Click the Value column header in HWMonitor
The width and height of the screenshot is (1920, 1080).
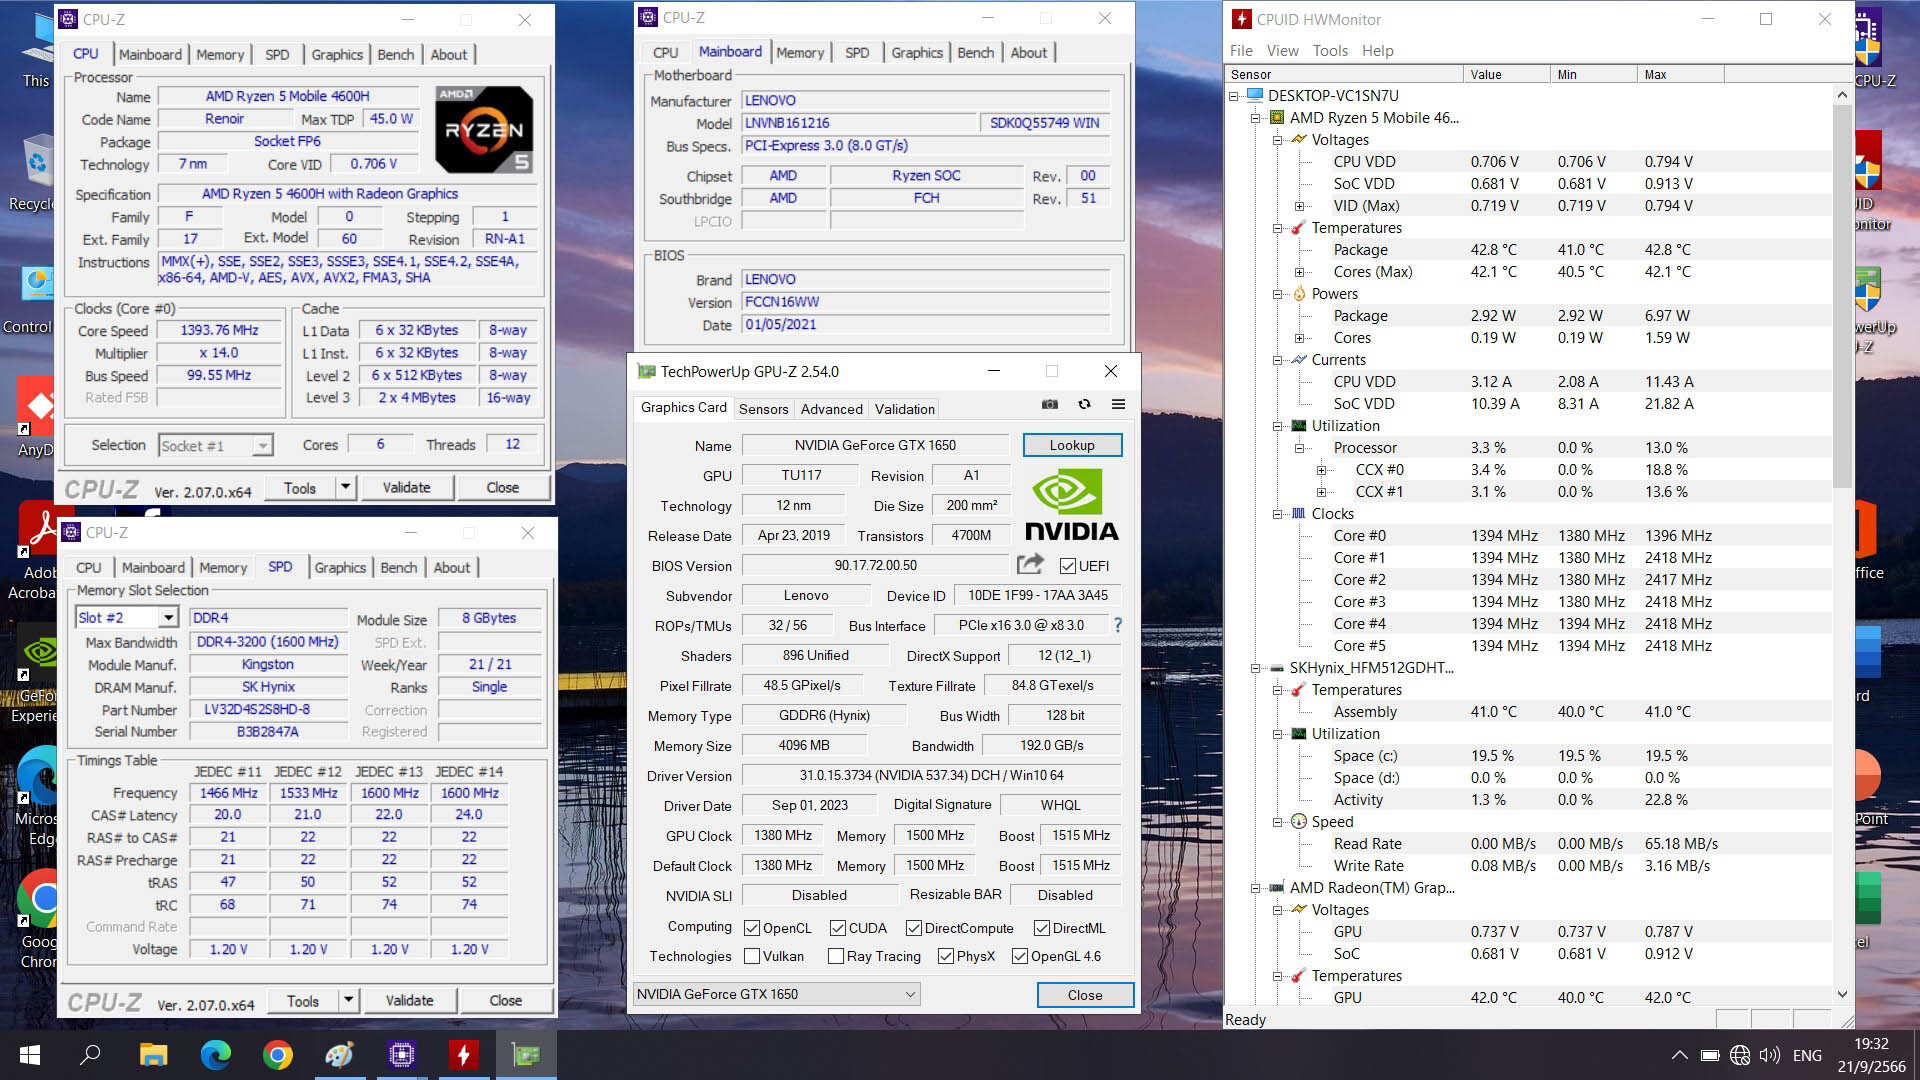click(1506, 74)
